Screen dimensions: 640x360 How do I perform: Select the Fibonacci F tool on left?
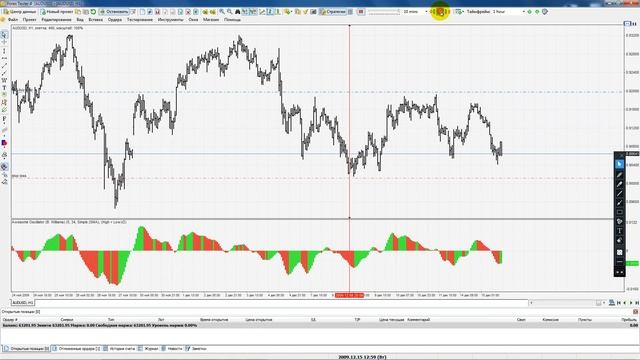click(x=4, y=119)
